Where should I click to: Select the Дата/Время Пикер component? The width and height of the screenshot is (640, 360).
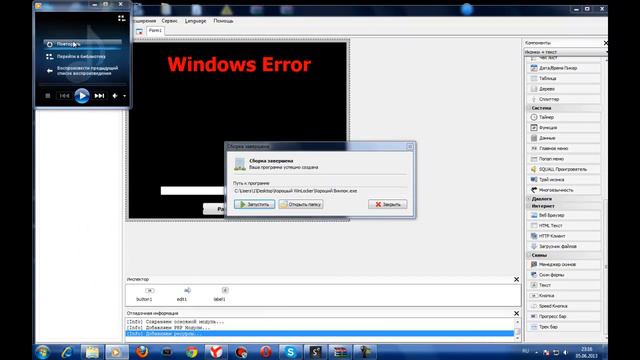point(564,68)
